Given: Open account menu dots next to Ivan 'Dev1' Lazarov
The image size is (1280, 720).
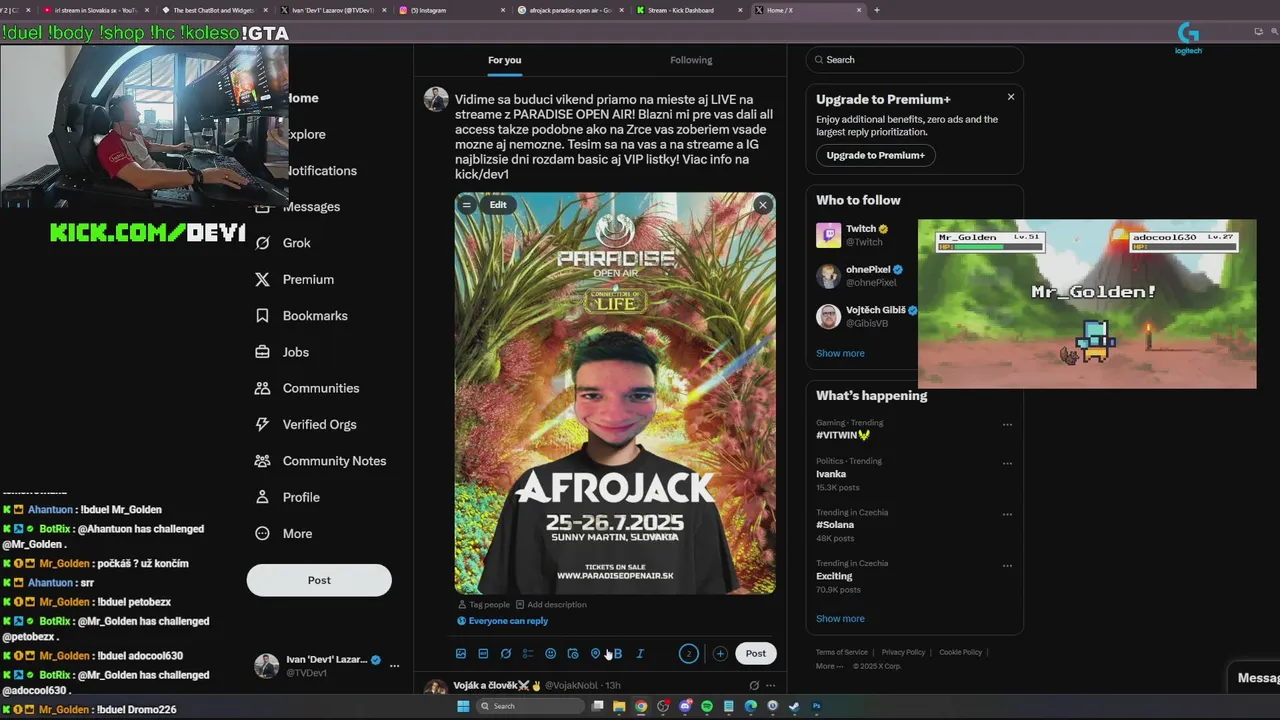Looking at the screenshot, I should tap(394, 666).
